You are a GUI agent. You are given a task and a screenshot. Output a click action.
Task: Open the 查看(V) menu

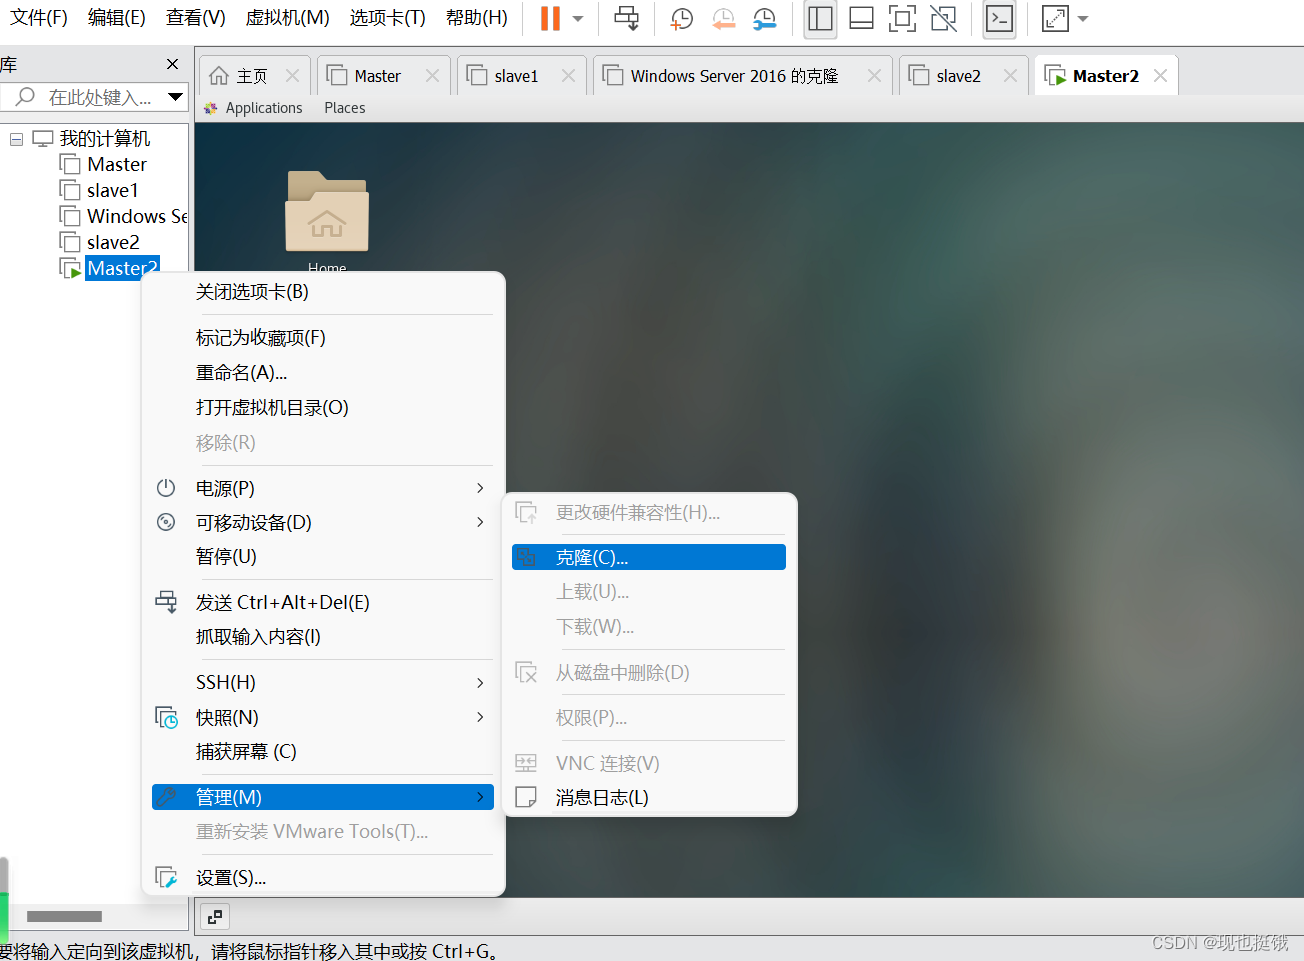click(x=195, y=18)
